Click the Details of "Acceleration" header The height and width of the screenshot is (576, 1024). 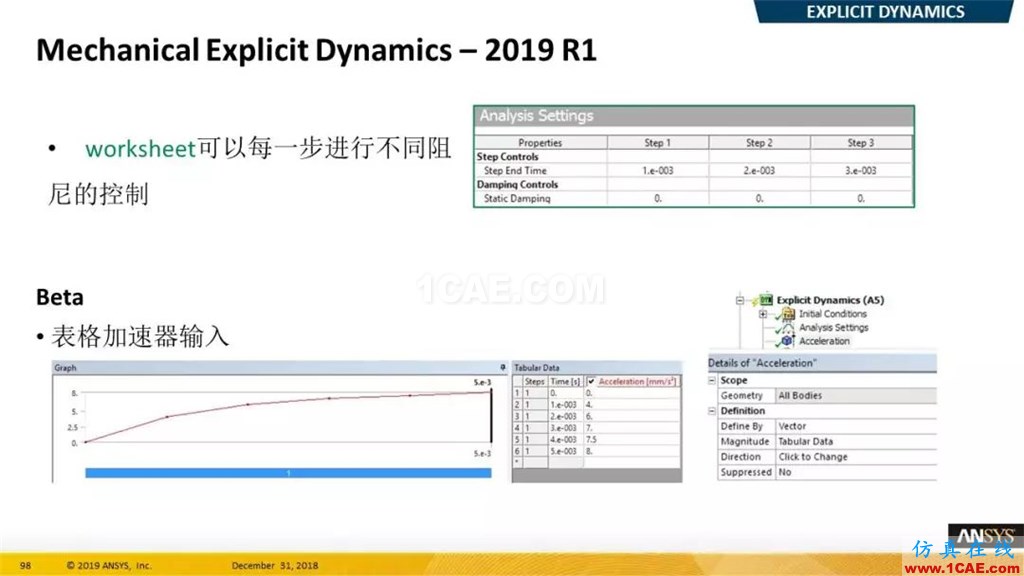(x=822, y=363)
